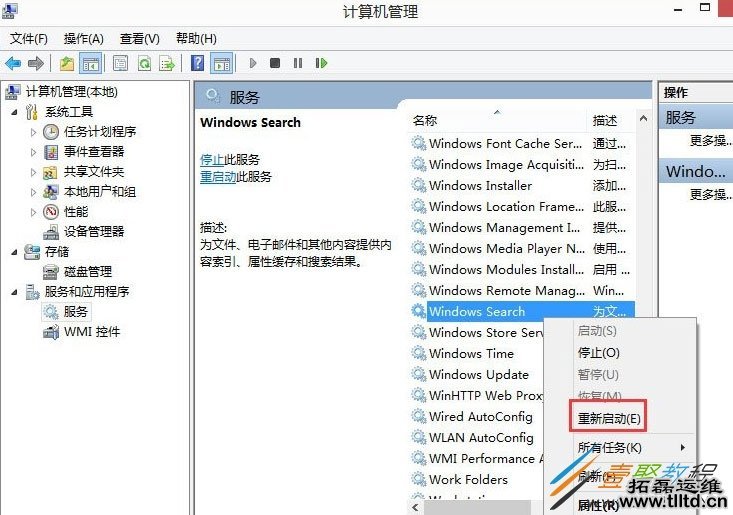The height and width of the screenshot is (515, 733).
Task: Select 共享文件夹 in the tree
Action: coord(94,172)
